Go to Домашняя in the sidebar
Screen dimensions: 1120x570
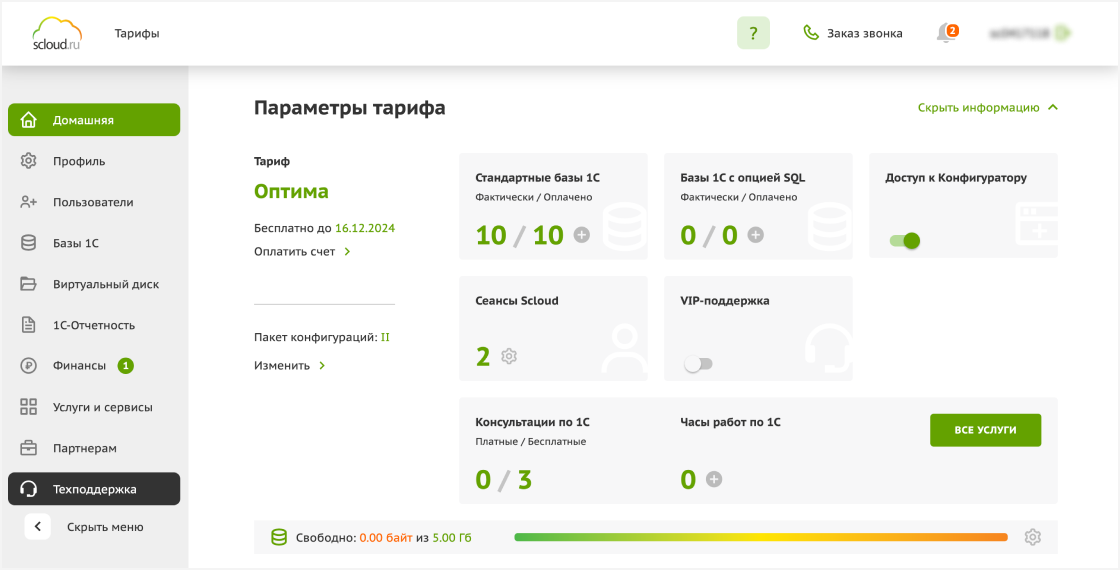[x=94, y=120]
